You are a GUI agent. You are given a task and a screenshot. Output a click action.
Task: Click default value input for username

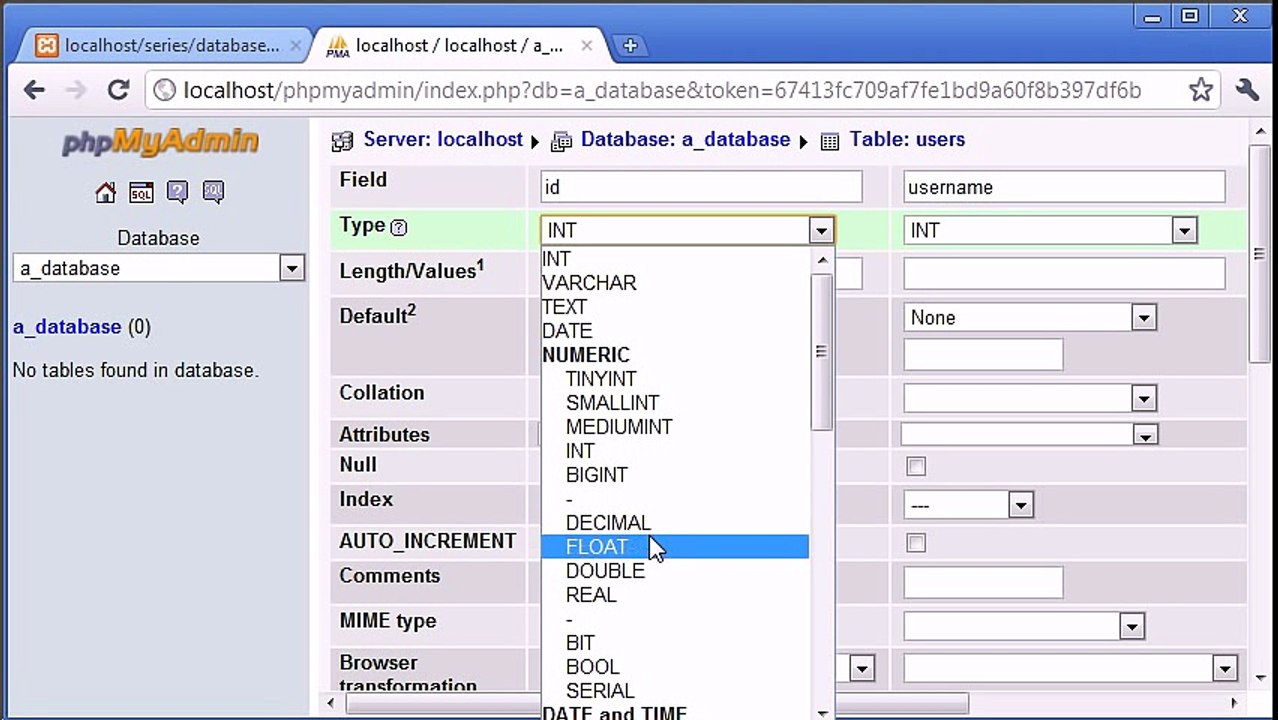click(x=983, y=355)
